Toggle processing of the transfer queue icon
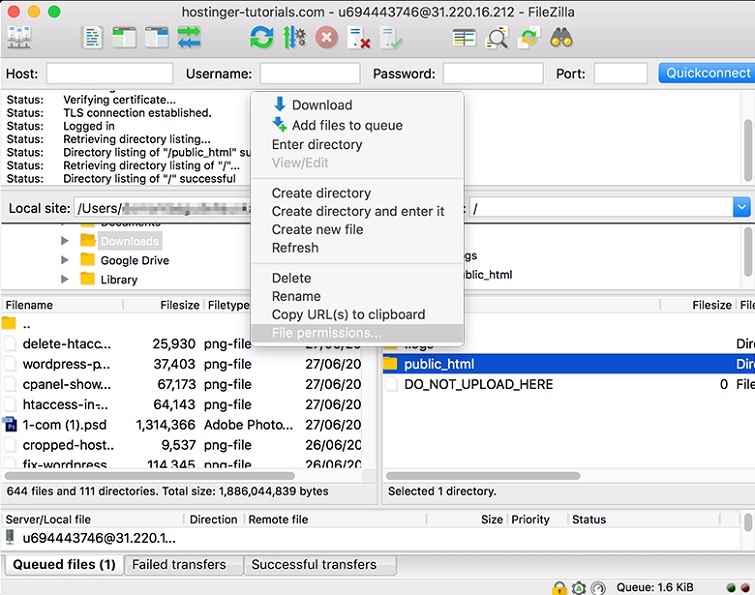755x595 pixels. click(x=294, y=38)
